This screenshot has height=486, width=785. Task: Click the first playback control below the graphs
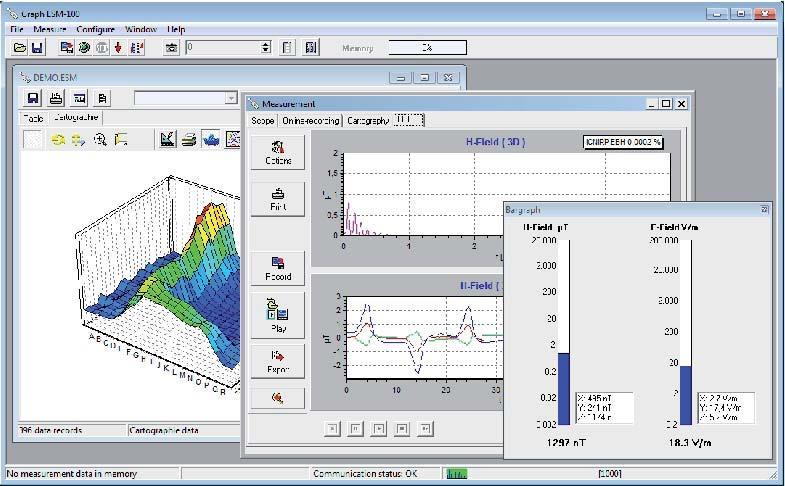tap(332, 428)
